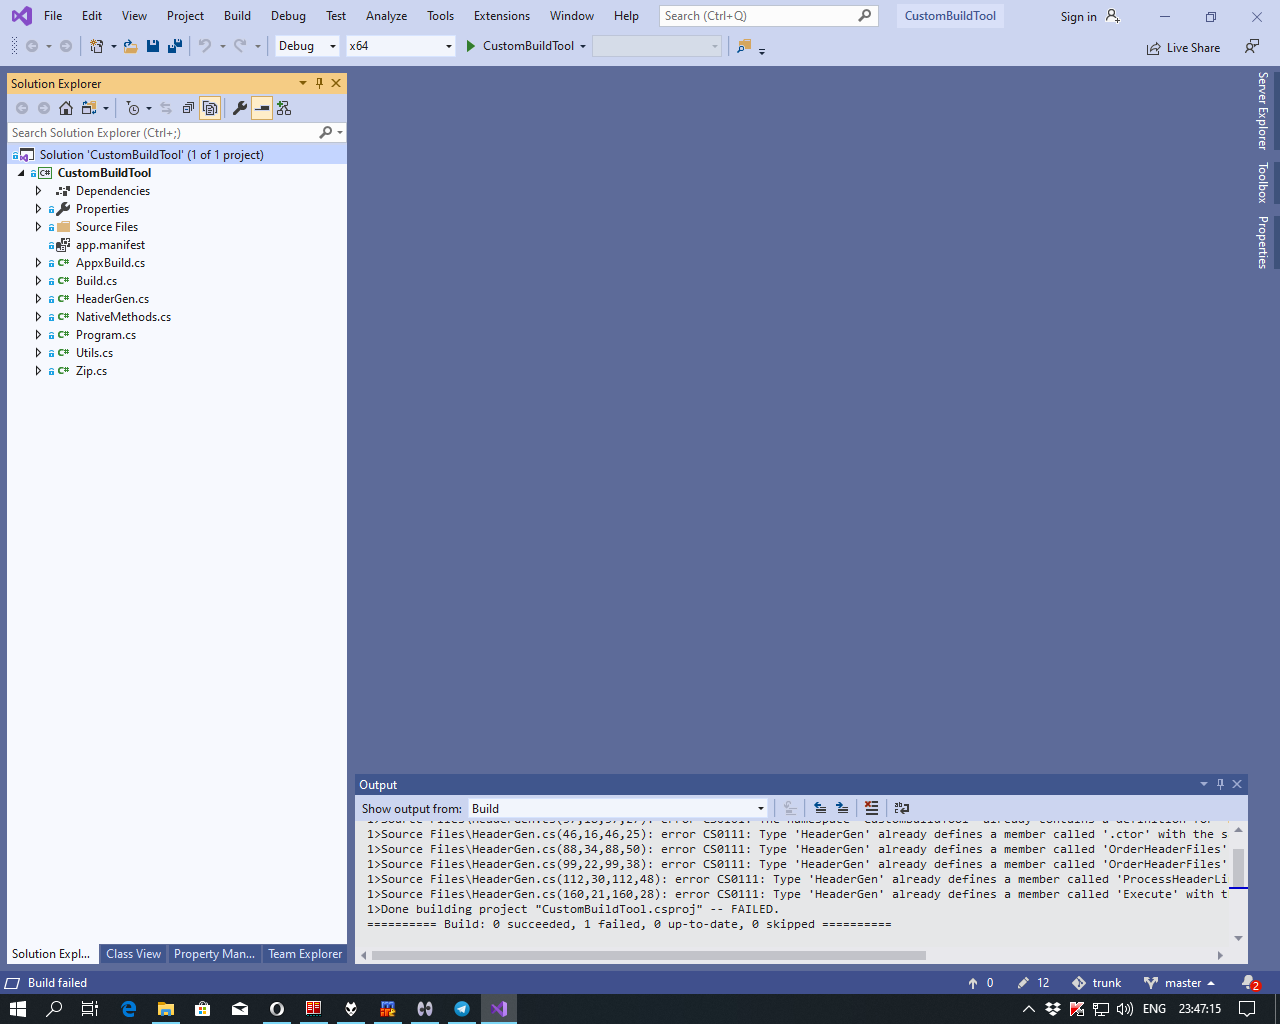Click the master branch in status bar

(x=1180, y=982)
